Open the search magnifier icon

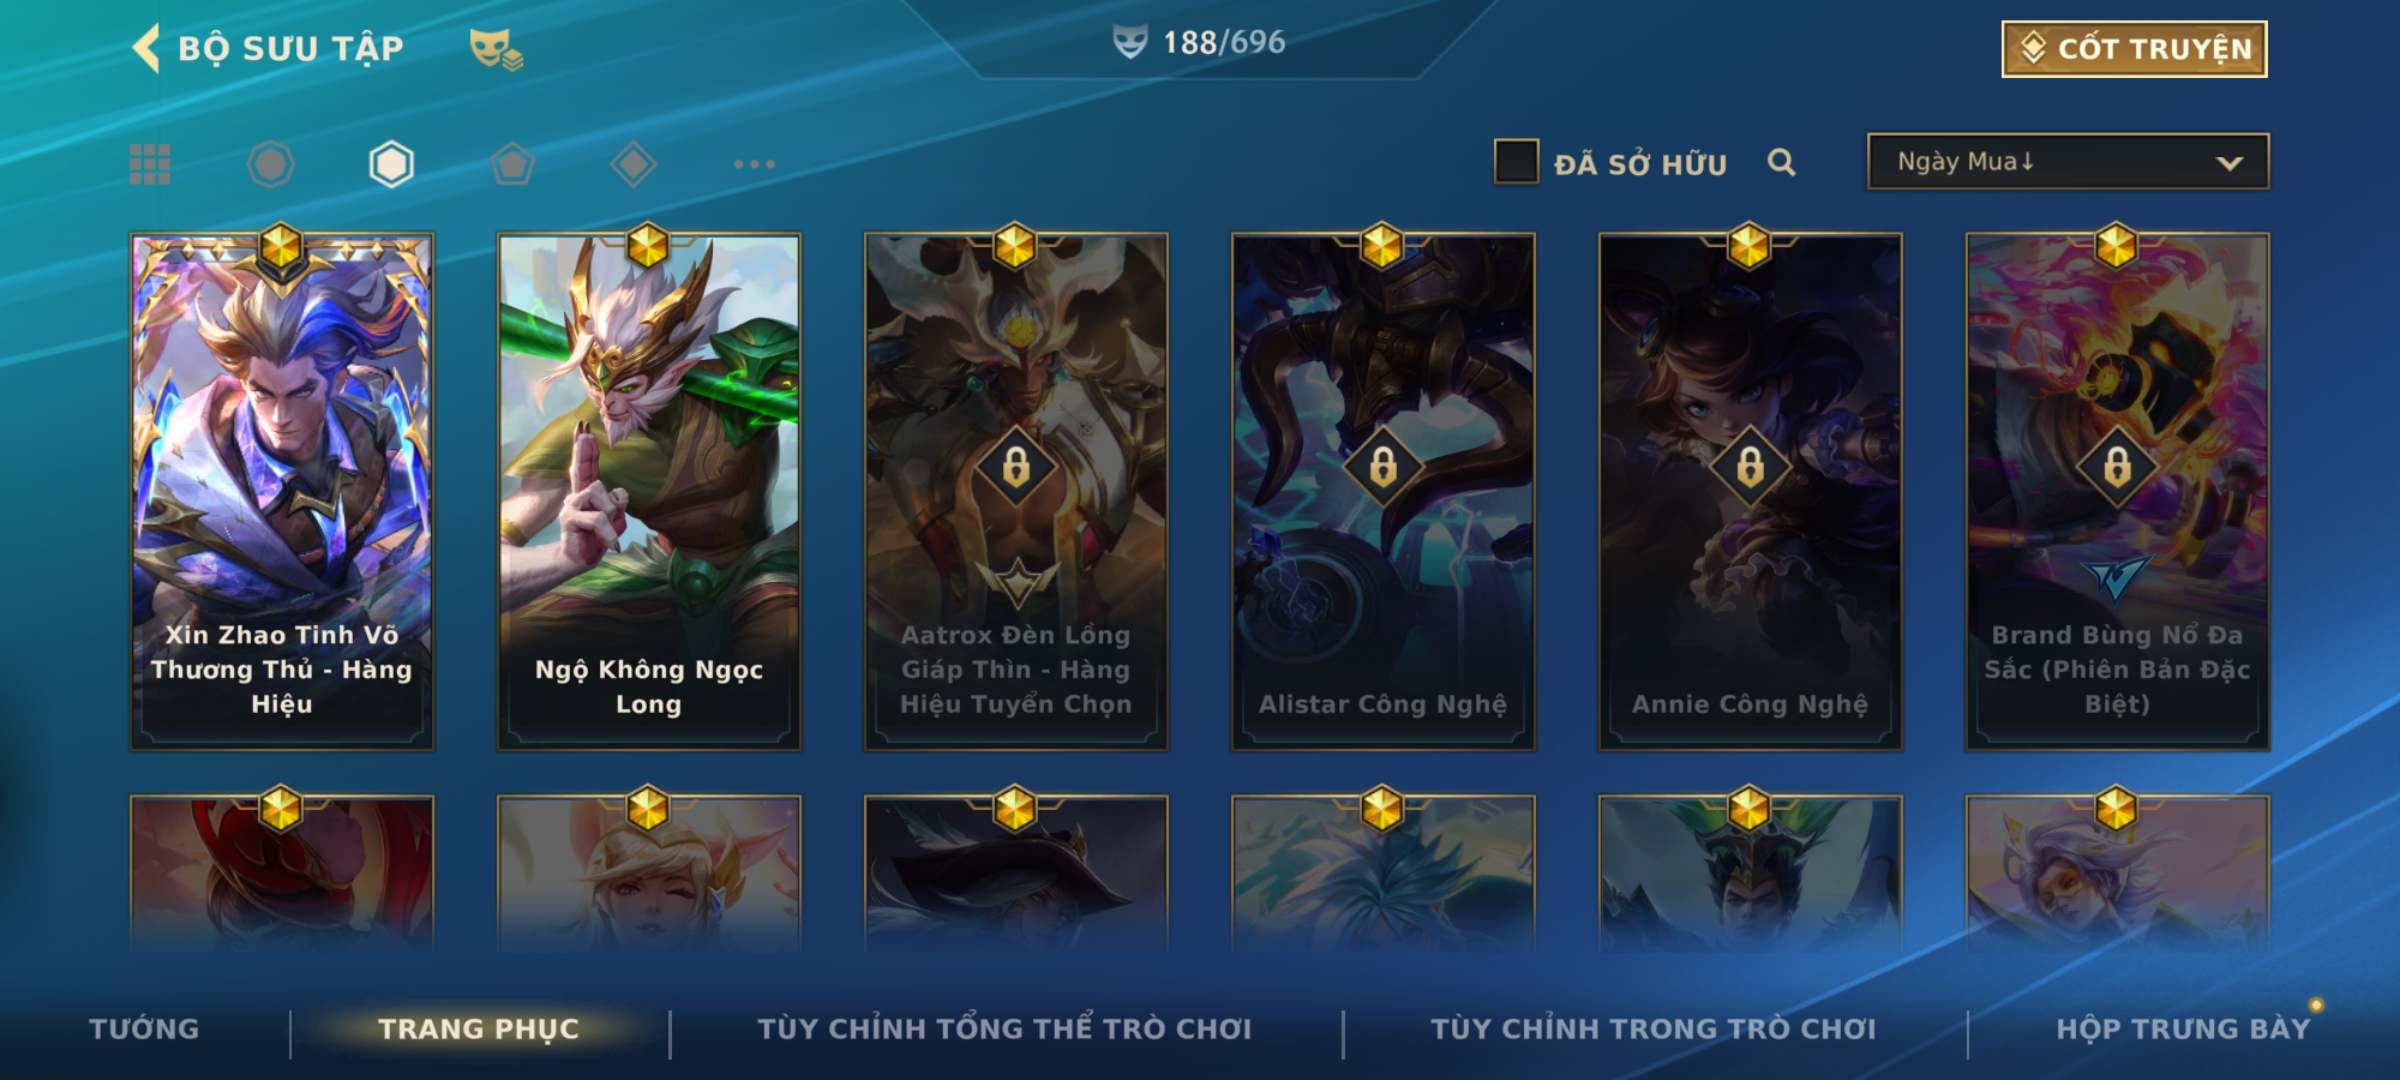pyautogui.click(x=1781, y=162)
